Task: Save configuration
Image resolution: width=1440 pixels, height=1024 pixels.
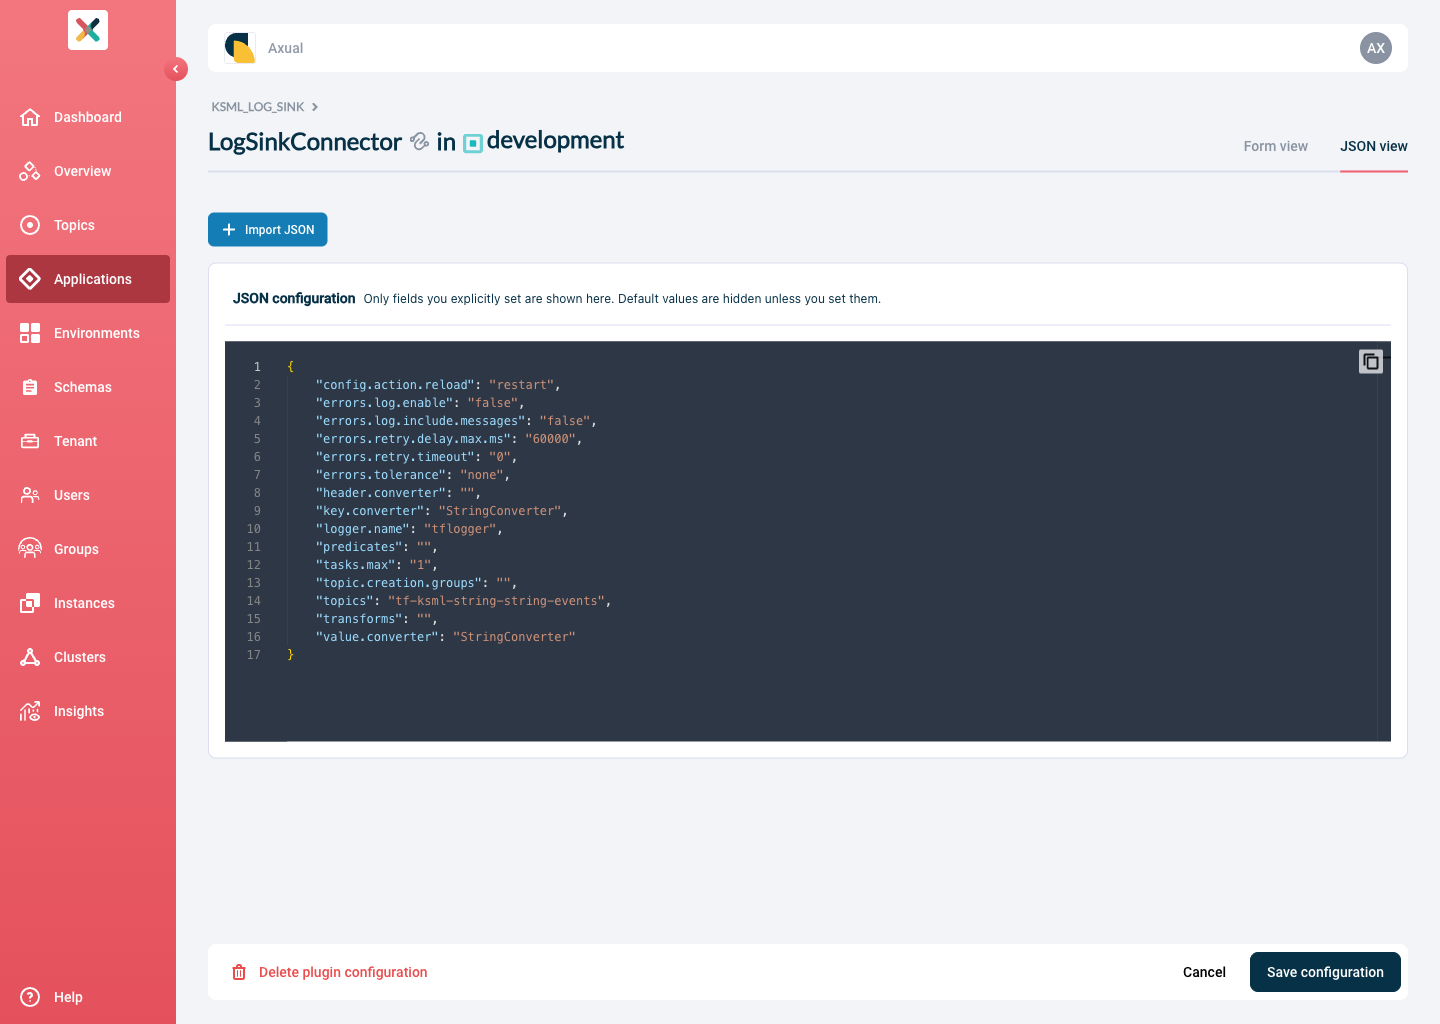Action: 1325,972
